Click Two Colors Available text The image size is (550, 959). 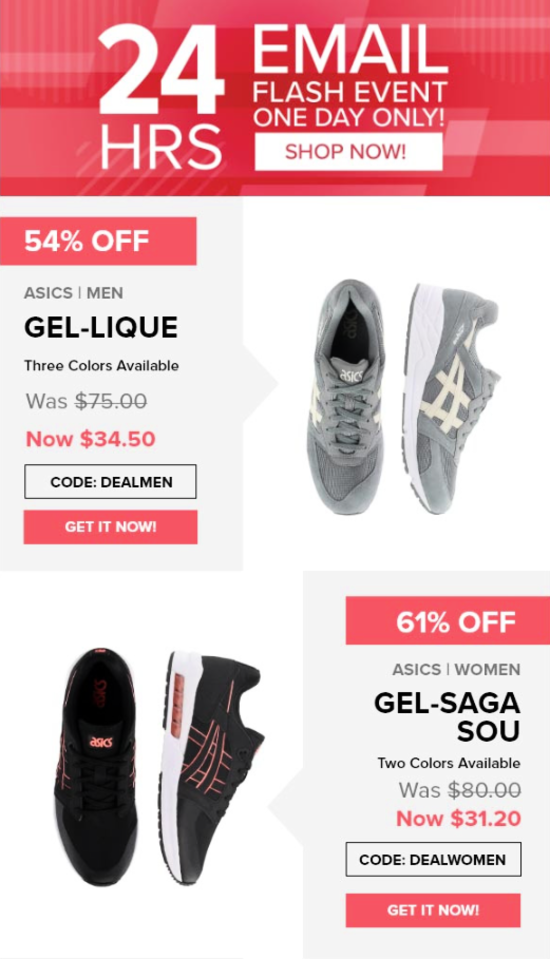449,763
